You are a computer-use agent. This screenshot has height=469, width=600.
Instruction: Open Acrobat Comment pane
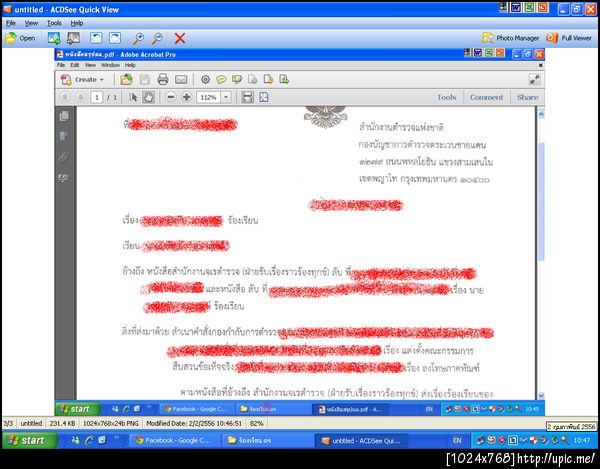pos(486,97)
